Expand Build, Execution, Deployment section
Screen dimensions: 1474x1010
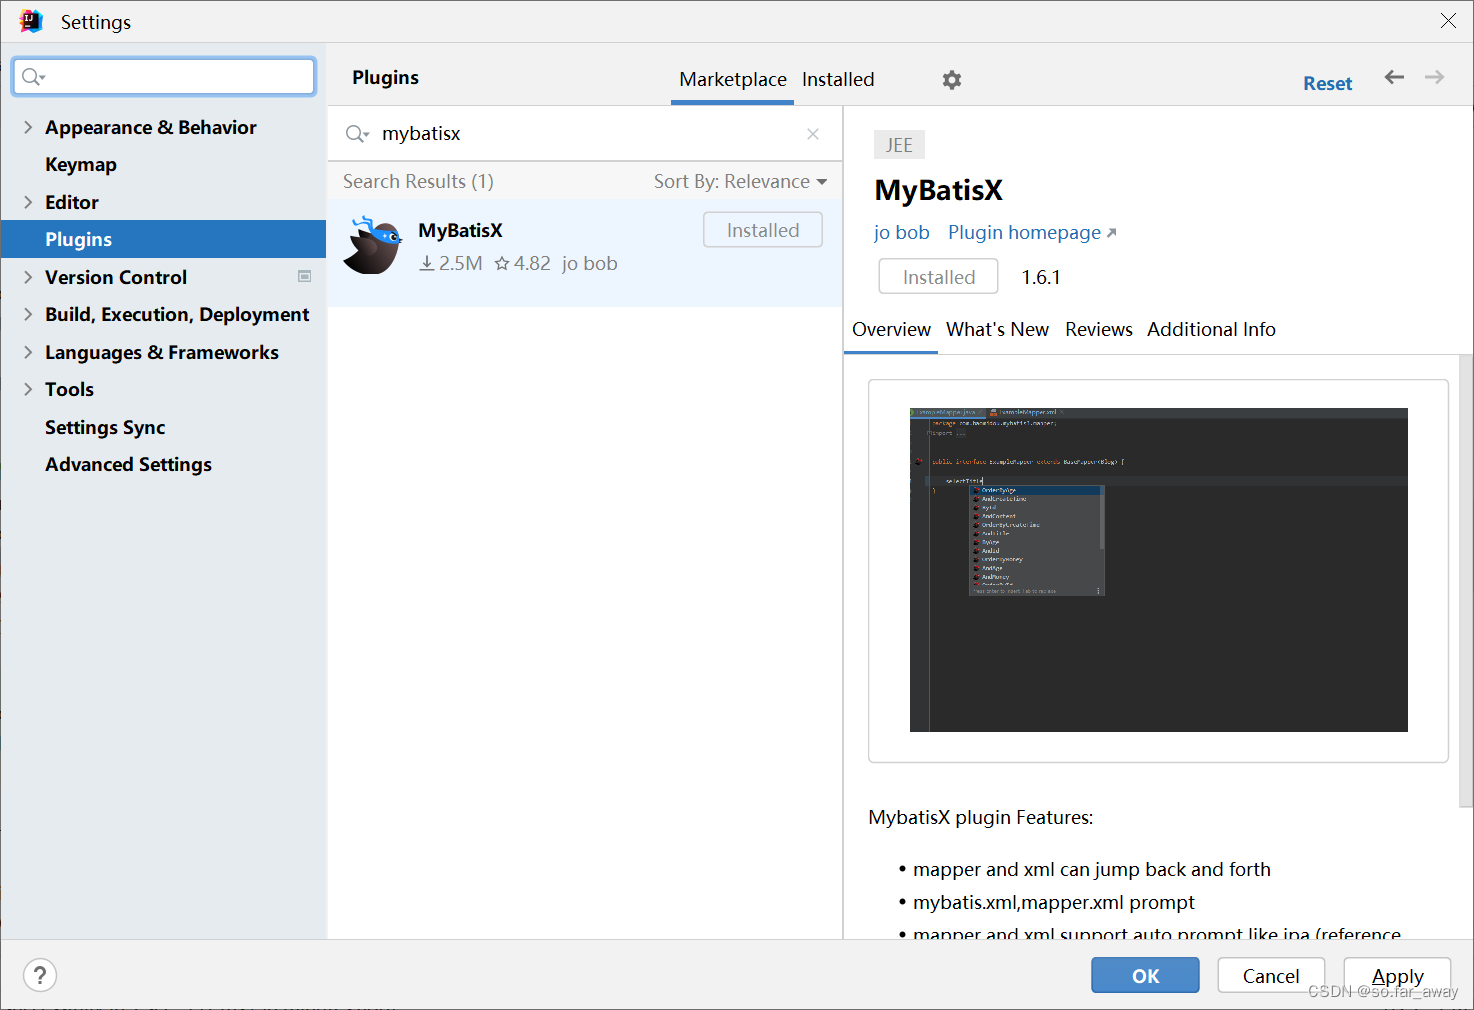point(28,314)
